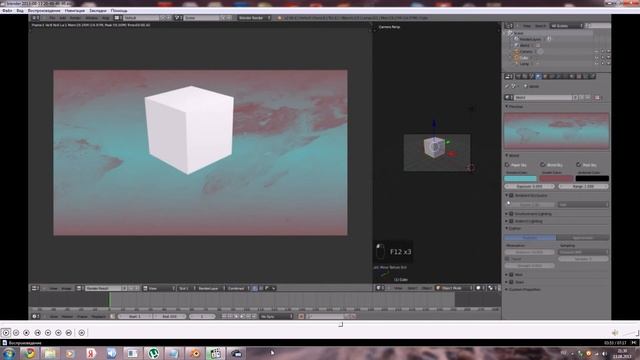Screen dimensions: 640x360
Task: Enable the Paper Sky checkbox
Action: click(507, 165)
